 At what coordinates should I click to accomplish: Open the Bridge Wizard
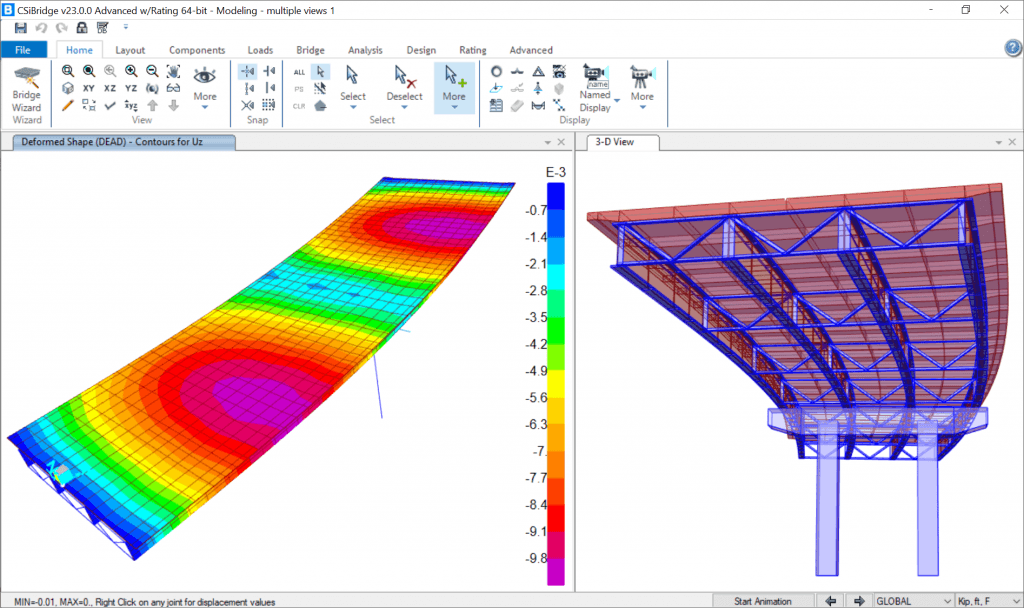[x=26, y=90]
